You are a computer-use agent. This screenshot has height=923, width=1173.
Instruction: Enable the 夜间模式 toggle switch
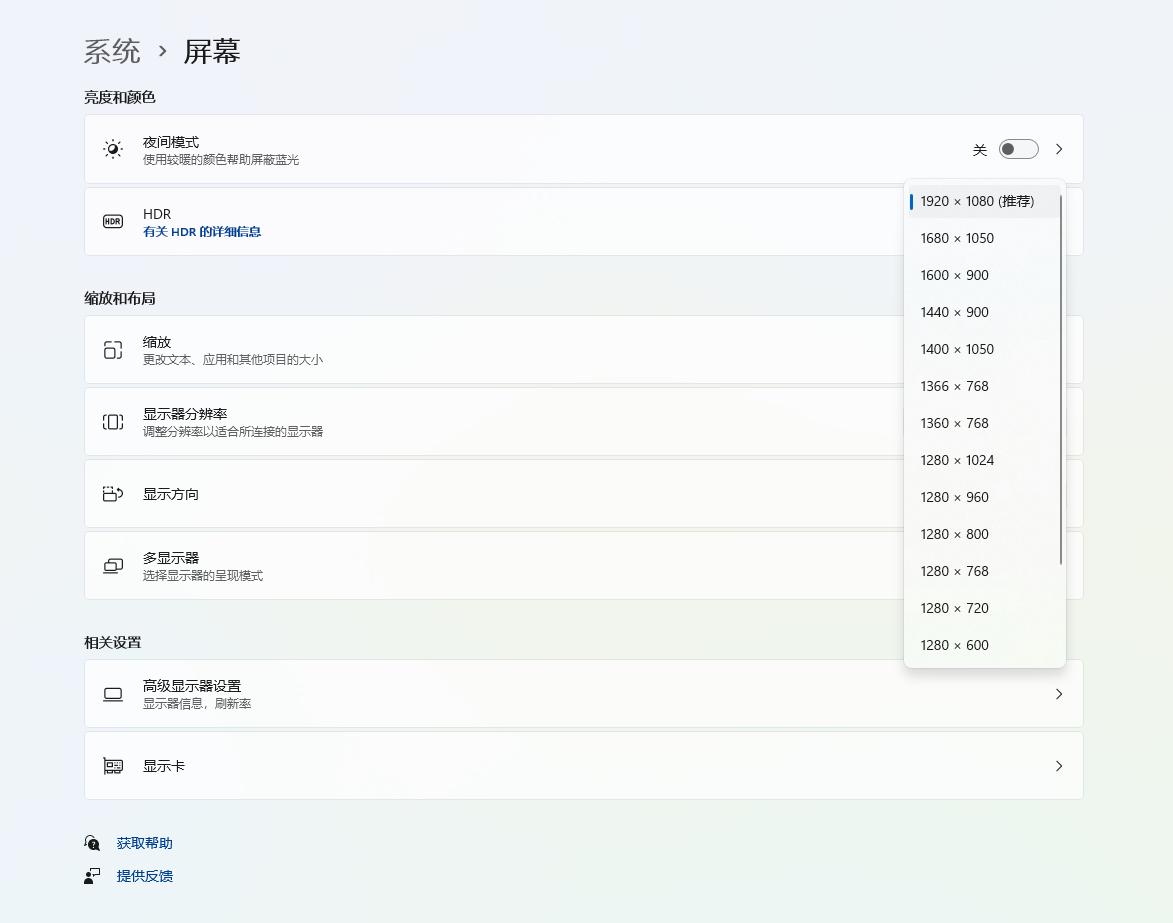[1018, 148]
